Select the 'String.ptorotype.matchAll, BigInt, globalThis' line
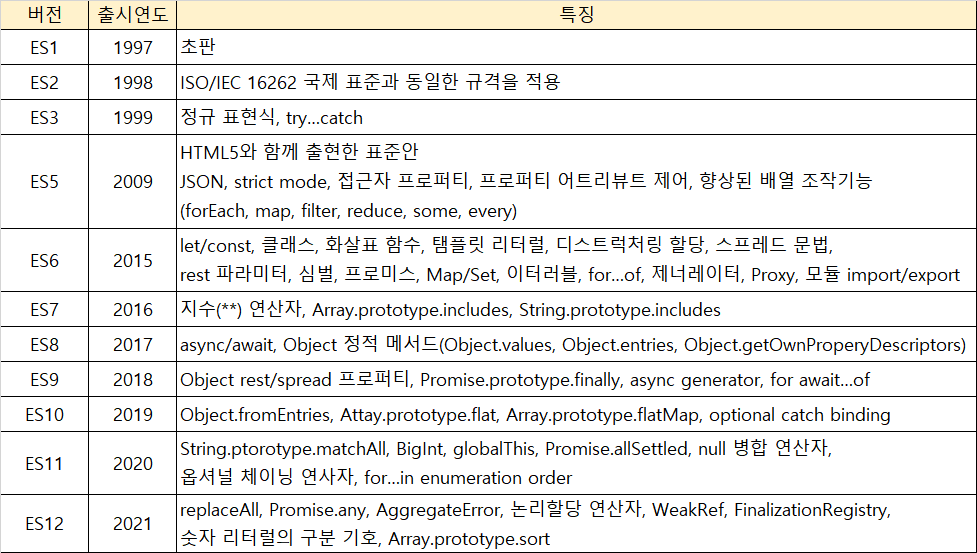The height and width of the screenshot is (553, 977). pos(506,448)
